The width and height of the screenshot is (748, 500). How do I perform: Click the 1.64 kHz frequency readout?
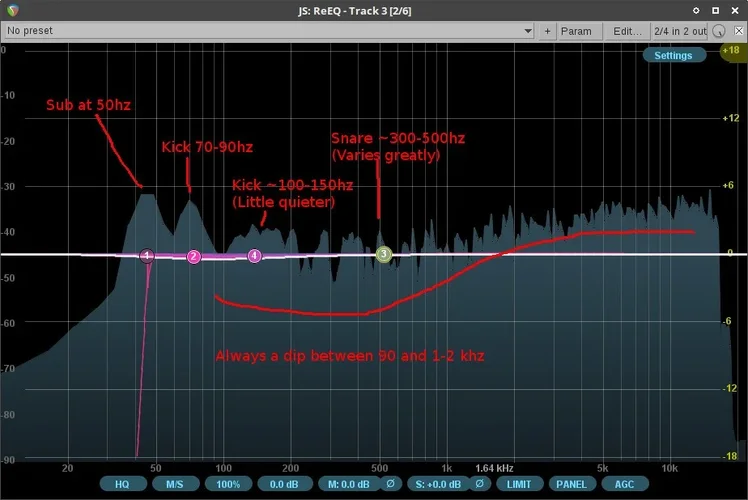pos(494,469)
